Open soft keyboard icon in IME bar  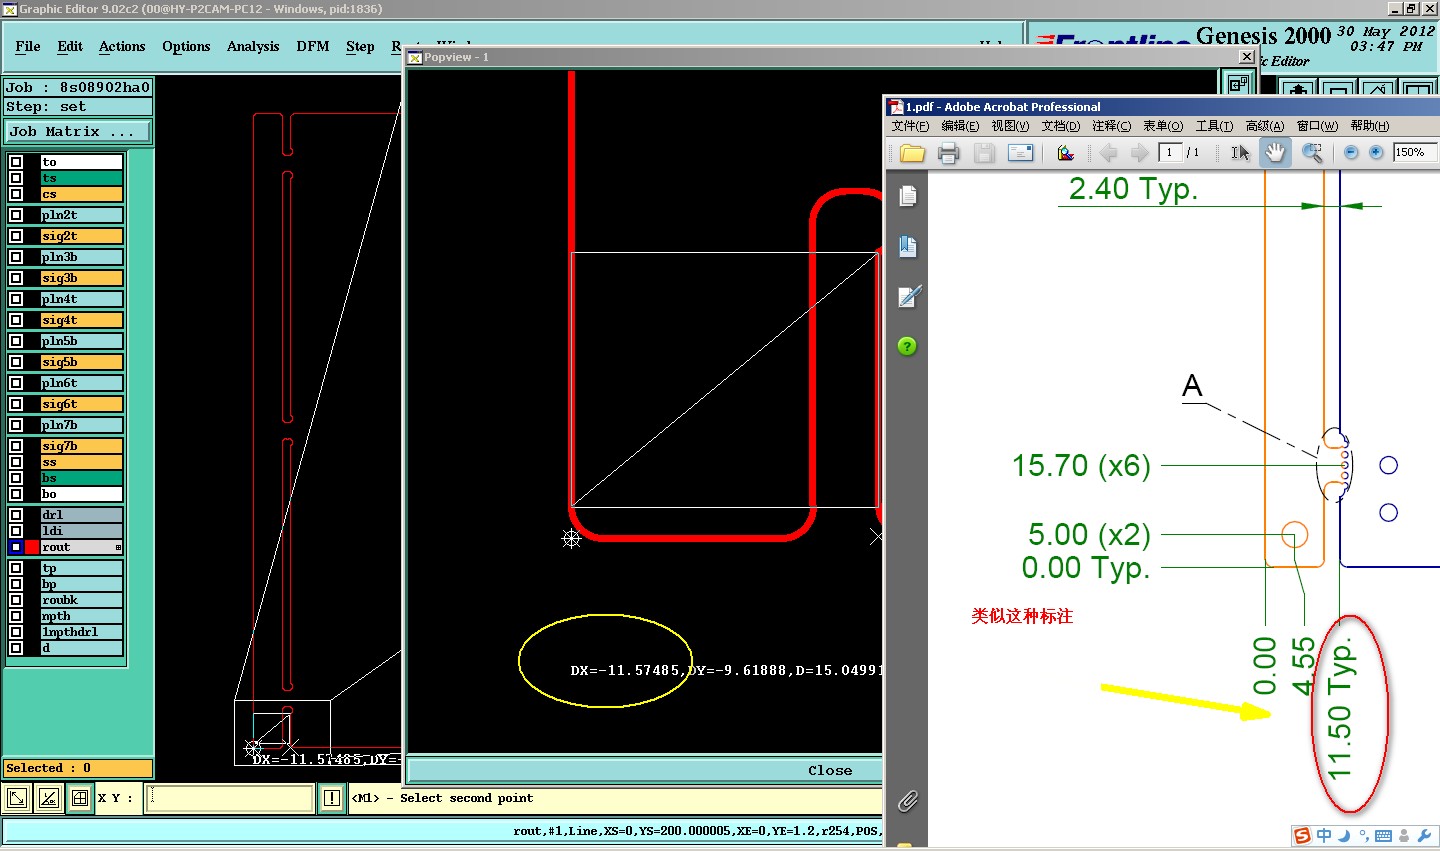click(x=1384, y=836)
